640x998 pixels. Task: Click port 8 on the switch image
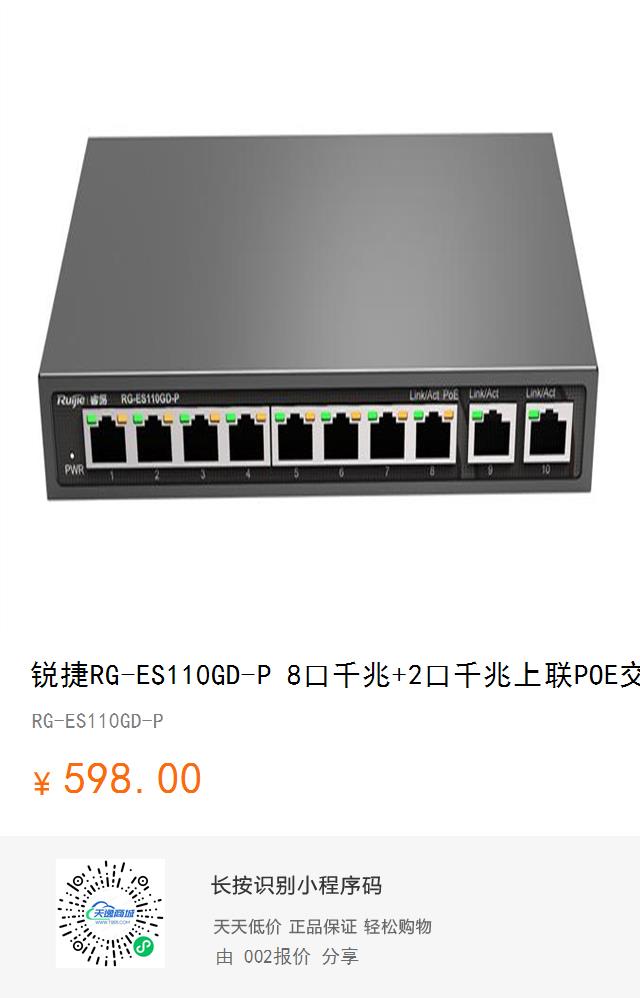pyautogui.click(x=433, y=439)
